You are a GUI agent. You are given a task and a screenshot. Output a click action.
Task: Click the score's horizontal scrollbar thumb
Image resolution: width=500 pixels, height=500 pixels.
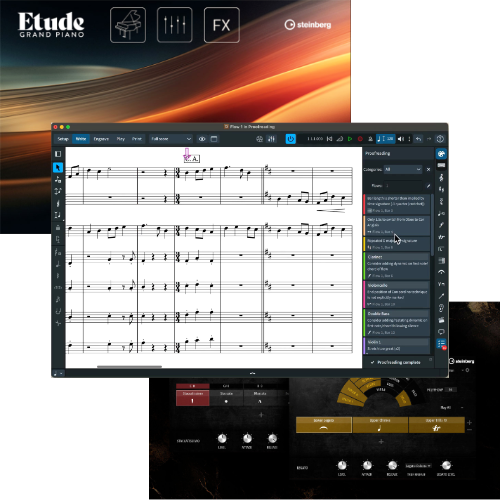pyautogui.click(x=129, y=367)
